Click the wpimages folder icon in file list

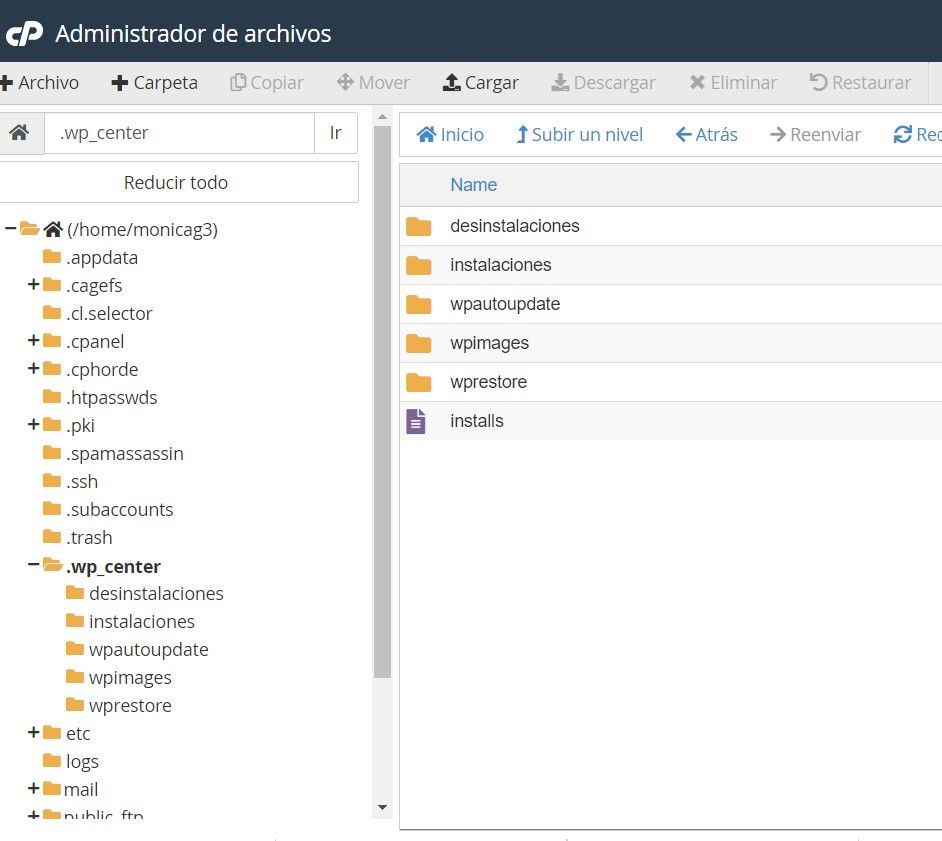418,343
